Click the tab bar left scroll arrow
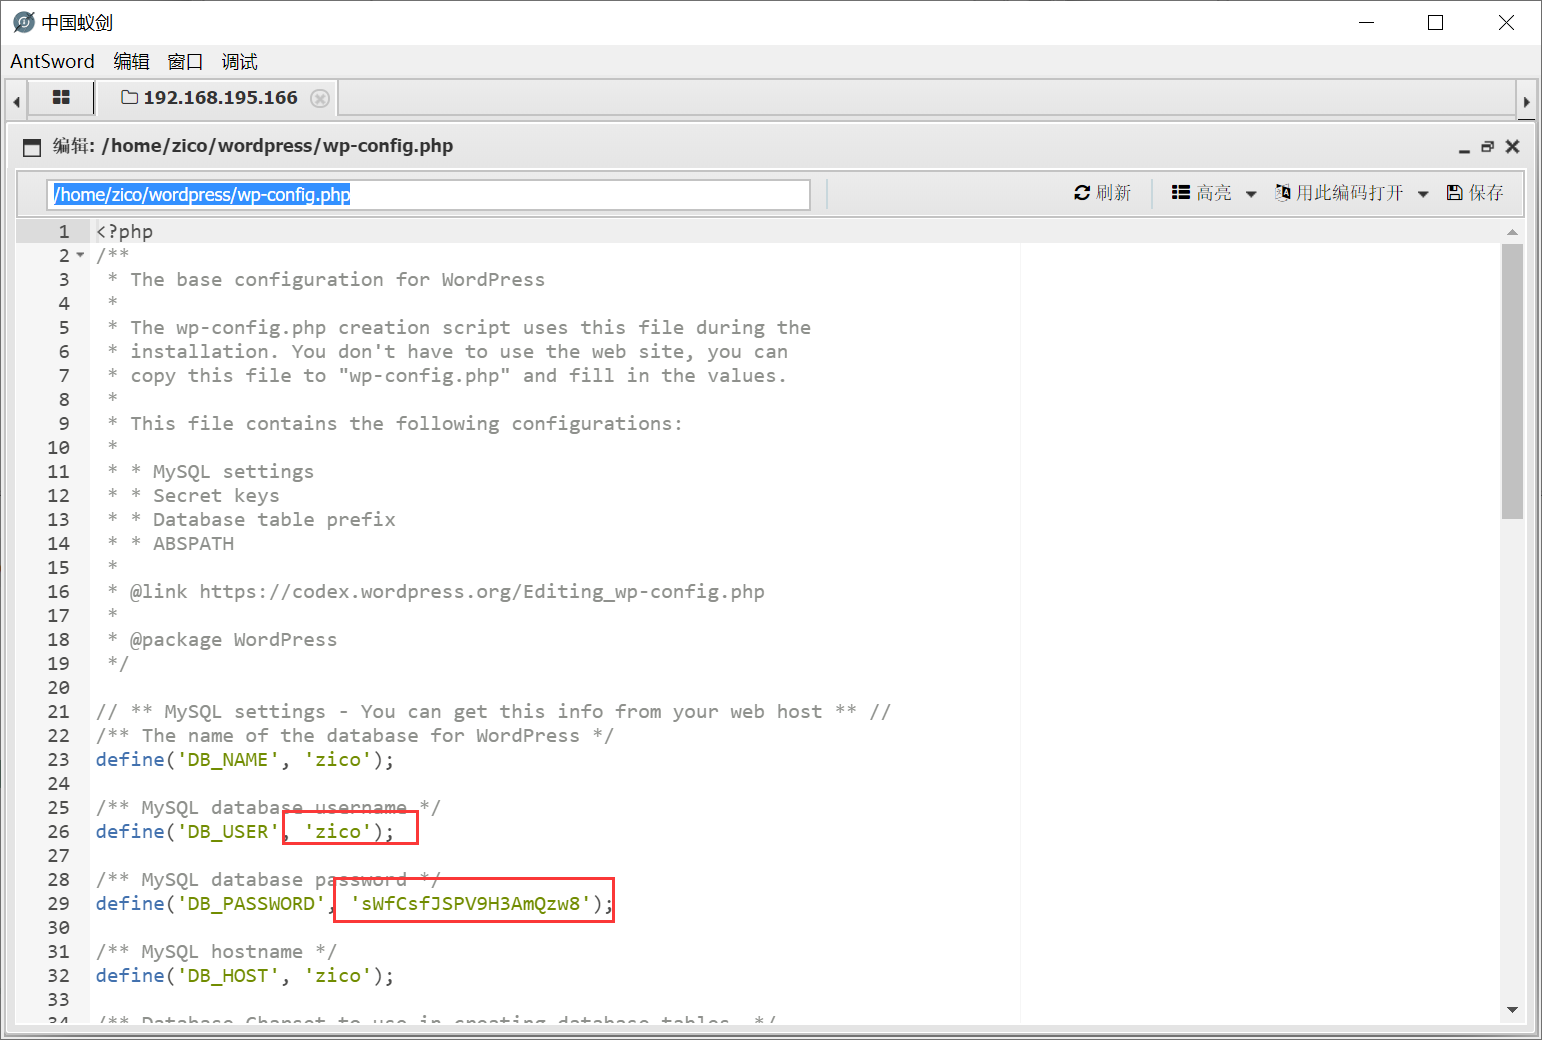The height and width of the screenshot is (1040, 1542). click(16, 101)
